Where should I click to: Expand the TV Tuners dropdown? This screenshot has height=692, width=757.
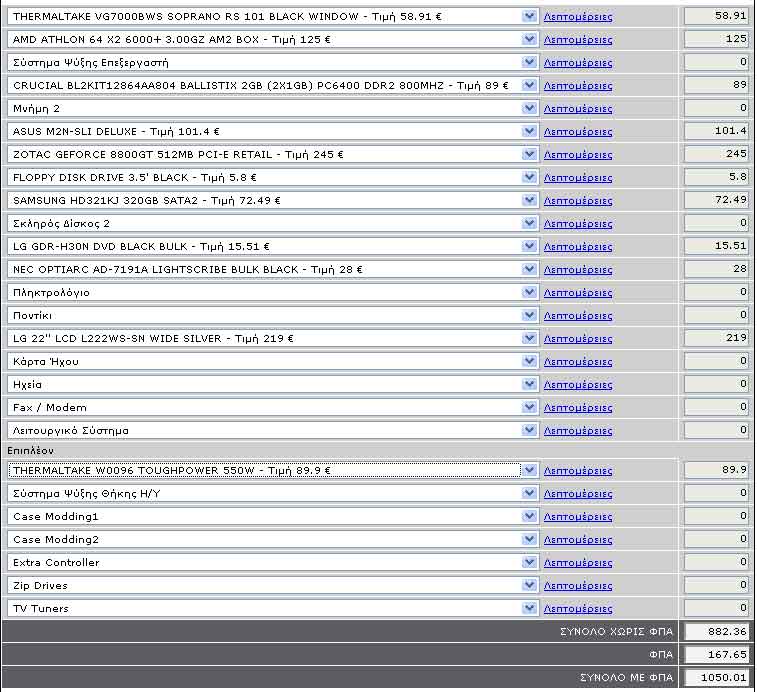point(273,608)
